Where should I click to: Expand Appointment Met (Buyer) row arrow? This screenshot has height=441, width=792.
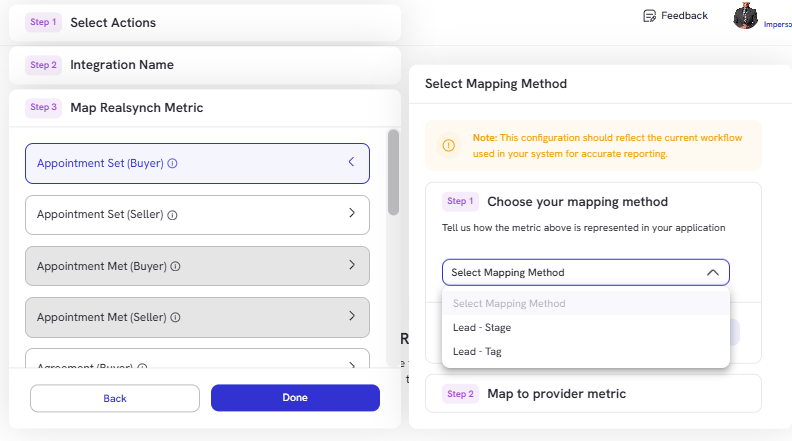click(x=352, y=265)
